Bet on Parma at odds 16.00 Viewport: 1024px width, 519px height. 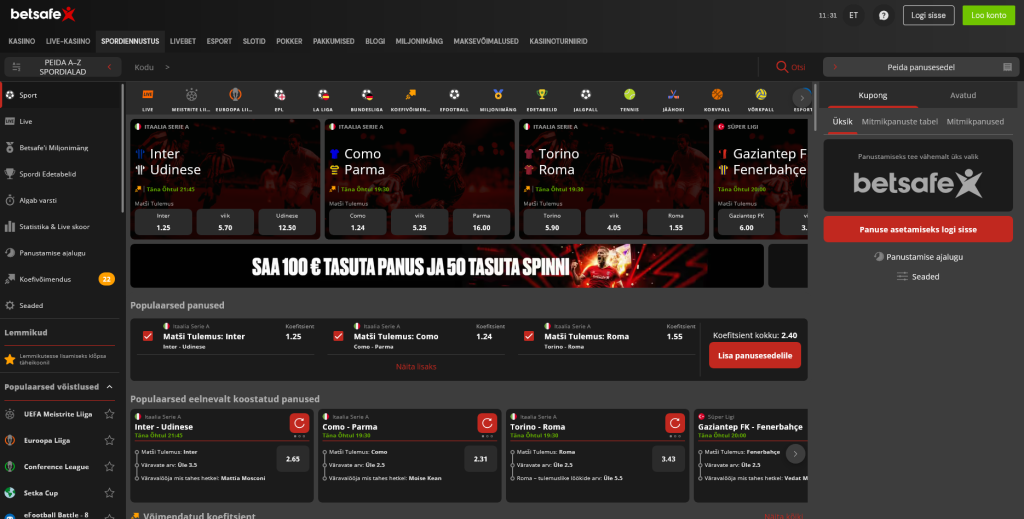(x=481, y=222)
